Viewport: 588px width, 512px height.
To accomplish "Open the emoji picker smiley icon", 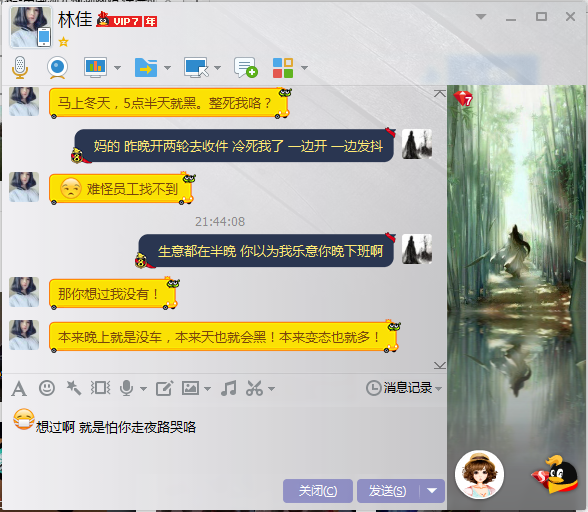I will coord(47,388).
